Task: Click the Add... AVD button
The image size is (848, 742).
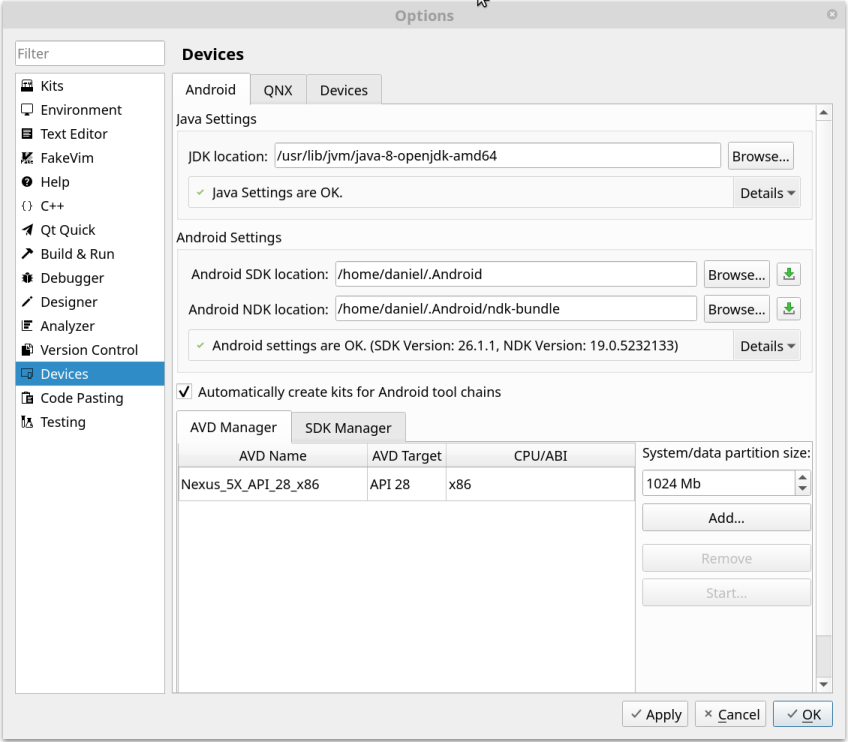Action: (726, 518)
